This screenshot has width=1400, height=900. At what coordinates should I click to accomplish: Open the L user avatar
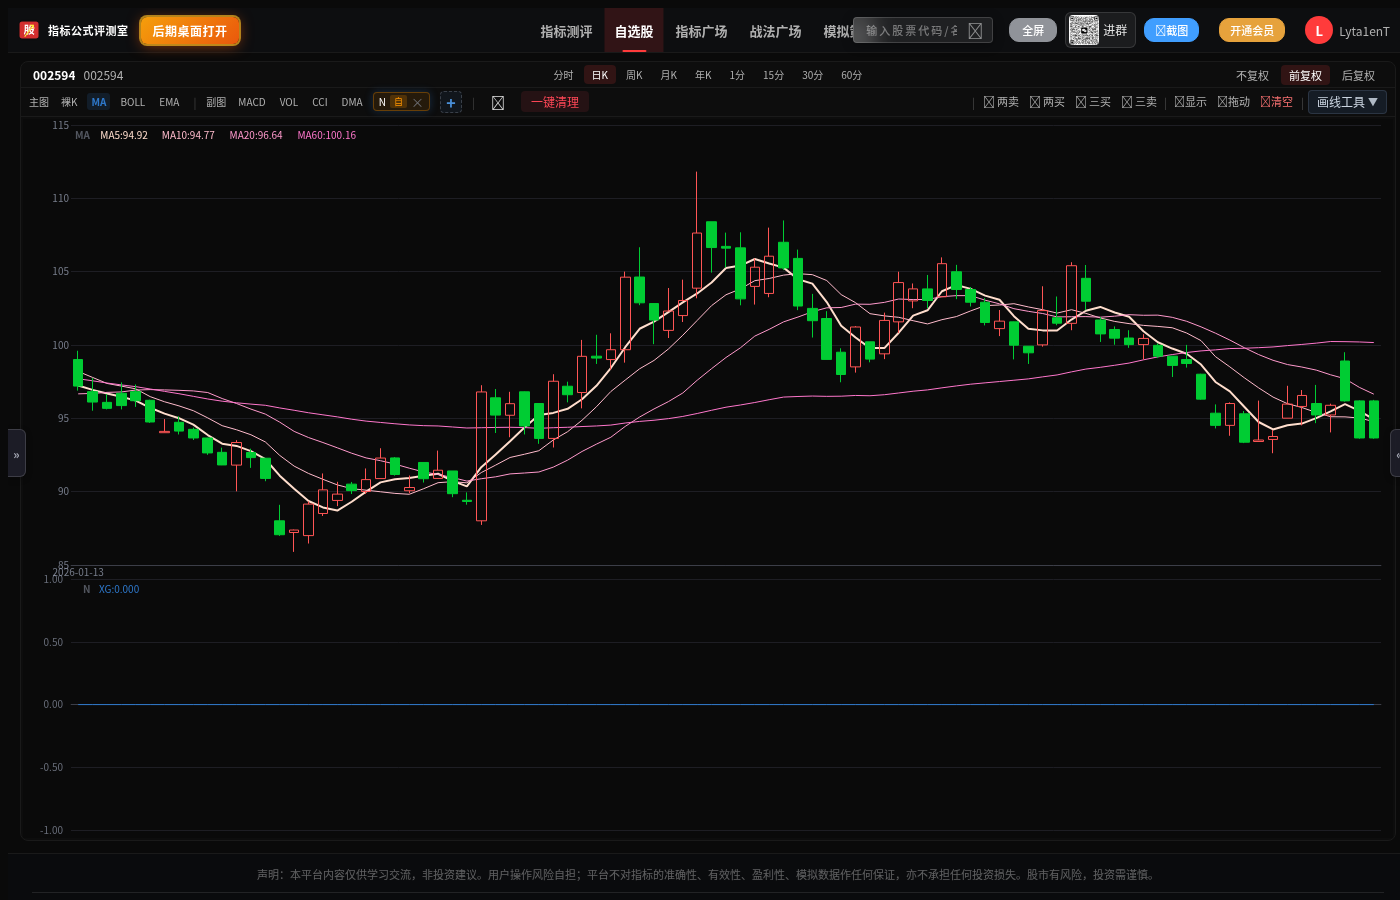[x=1318, y=31]
